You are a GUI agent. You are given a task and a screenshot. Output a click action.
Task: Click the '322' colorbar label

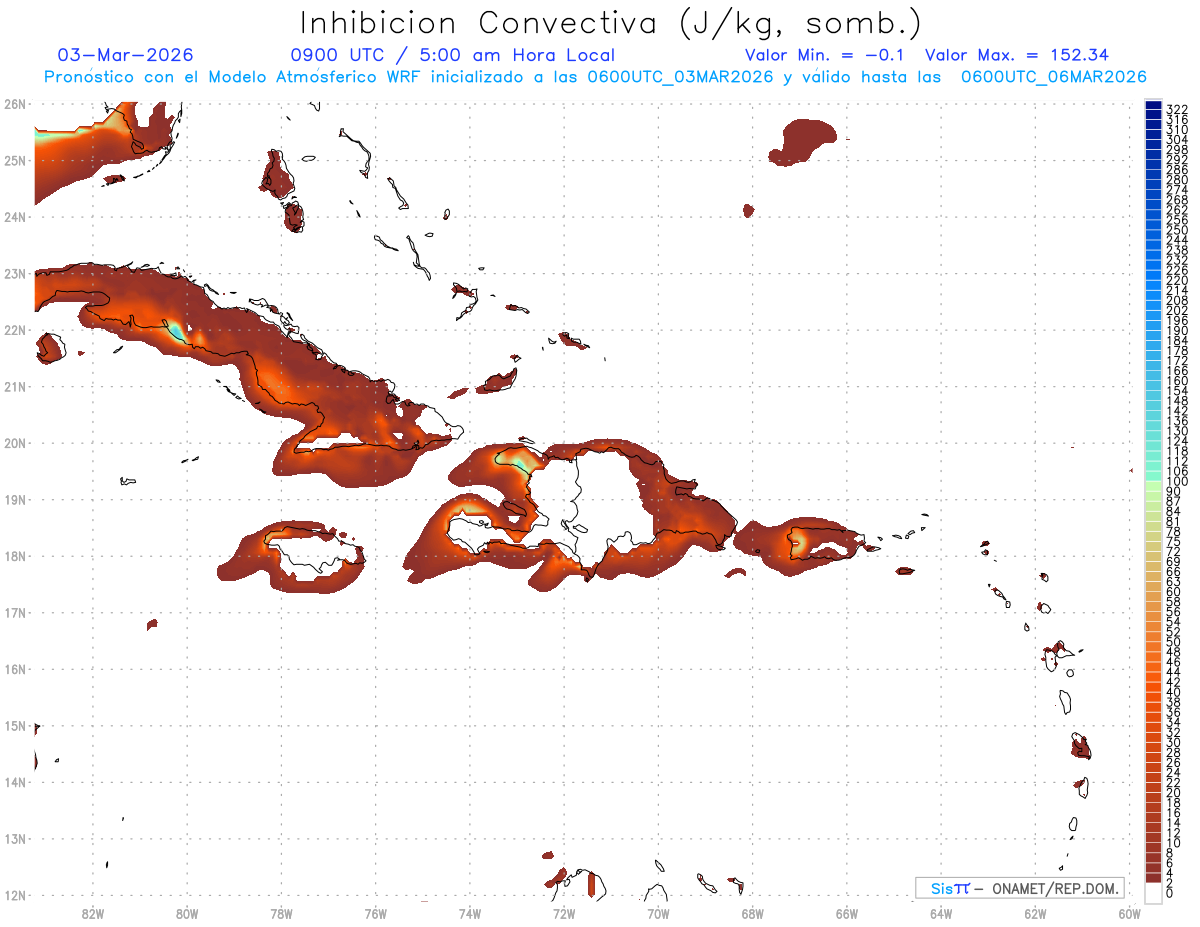(x=1176, y=109)
